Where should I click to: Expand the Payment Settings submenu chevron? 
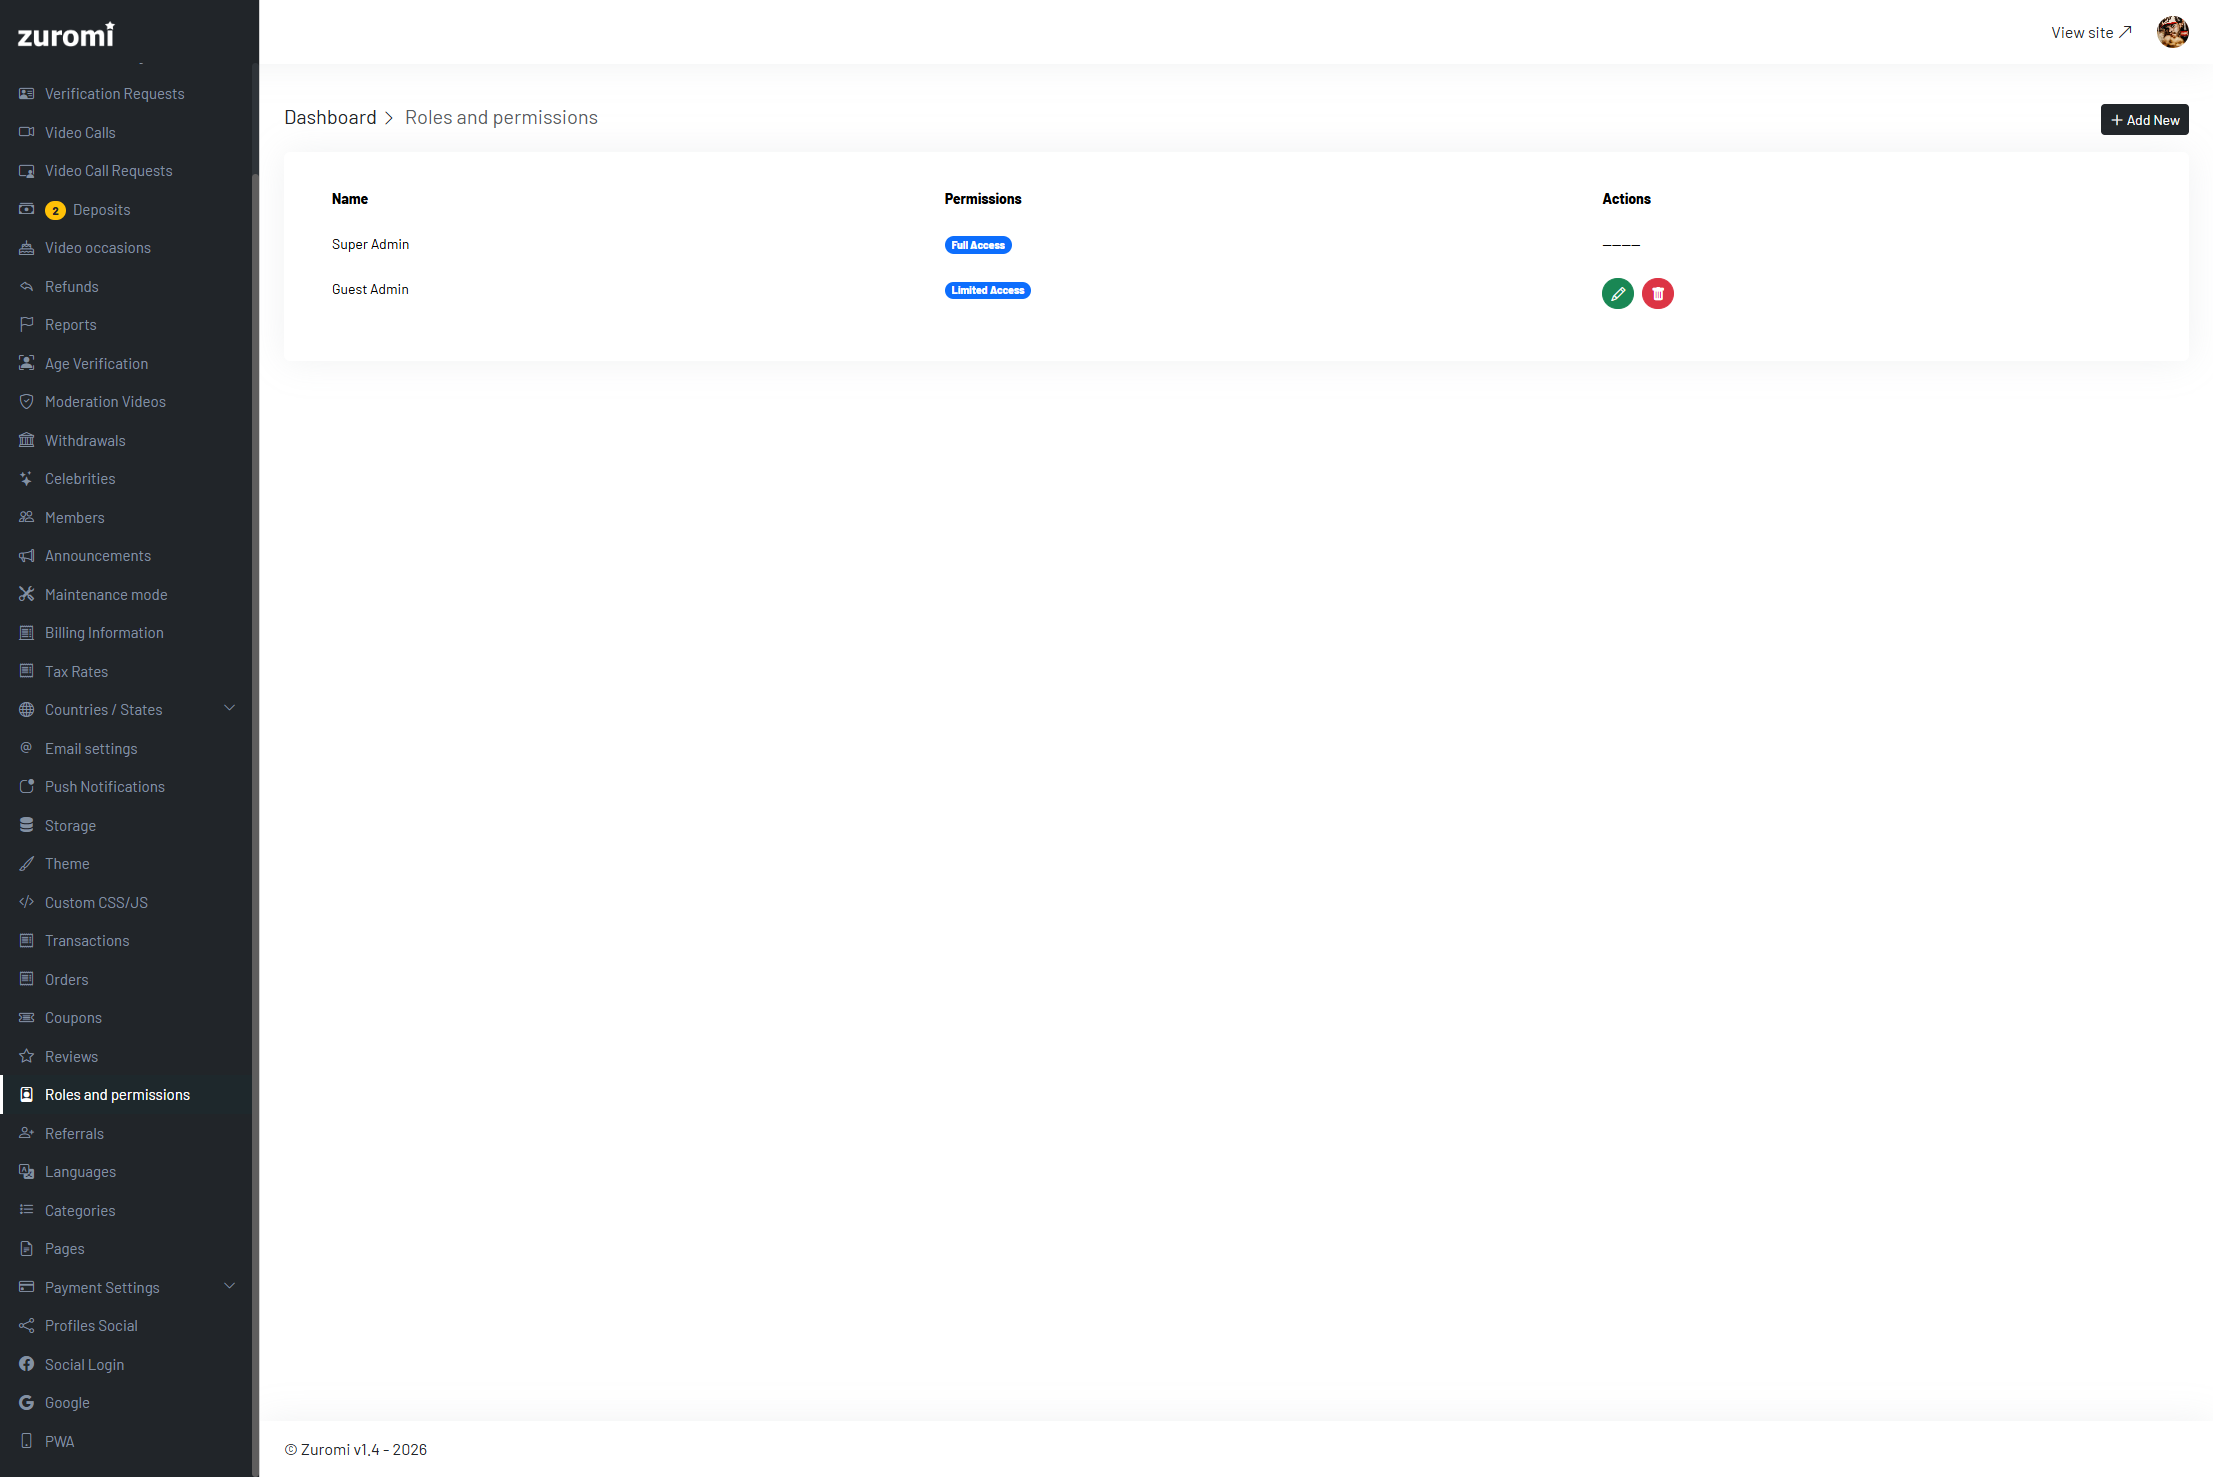(230, 1286)
